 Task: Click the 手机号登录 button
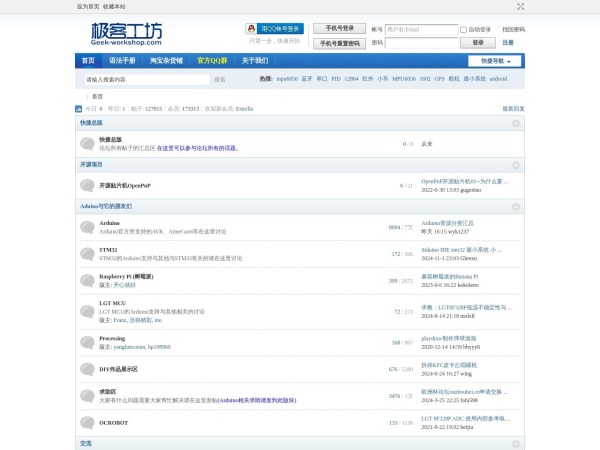tap(339, 29)
